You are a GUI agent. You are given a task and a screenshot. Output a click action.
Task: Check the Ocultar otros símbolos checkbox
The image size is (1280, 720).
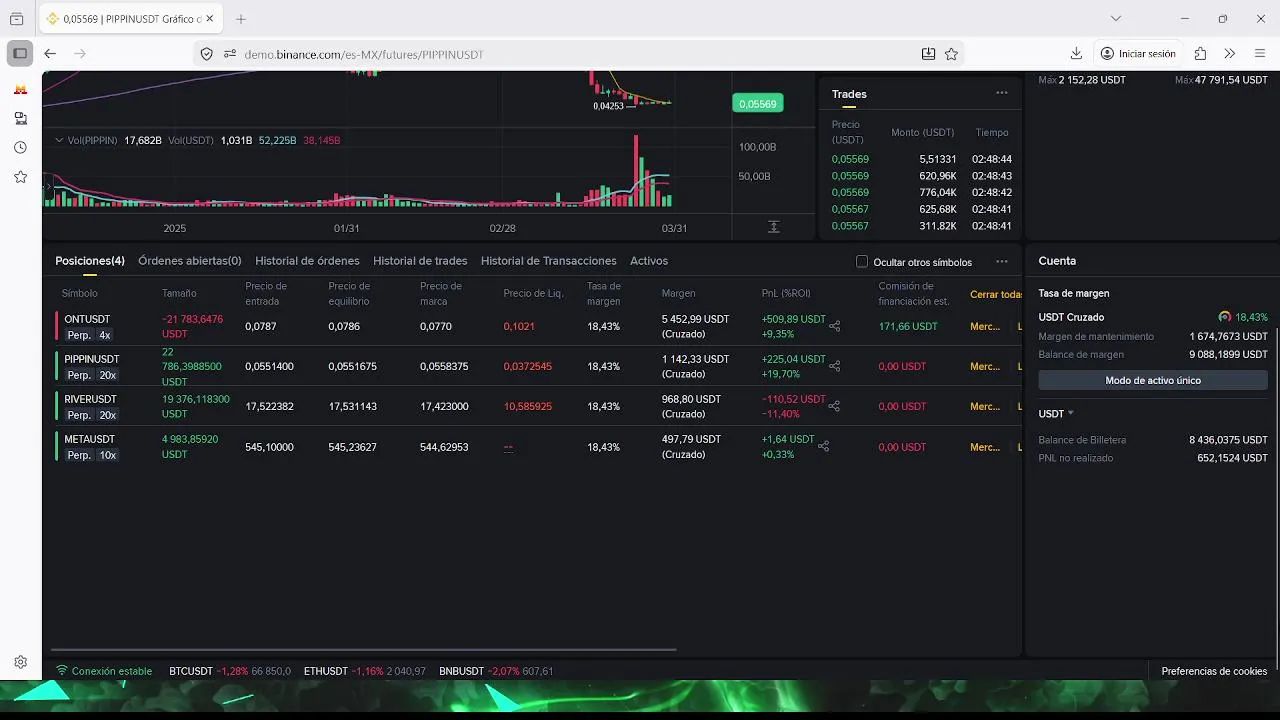pos(862,262)
